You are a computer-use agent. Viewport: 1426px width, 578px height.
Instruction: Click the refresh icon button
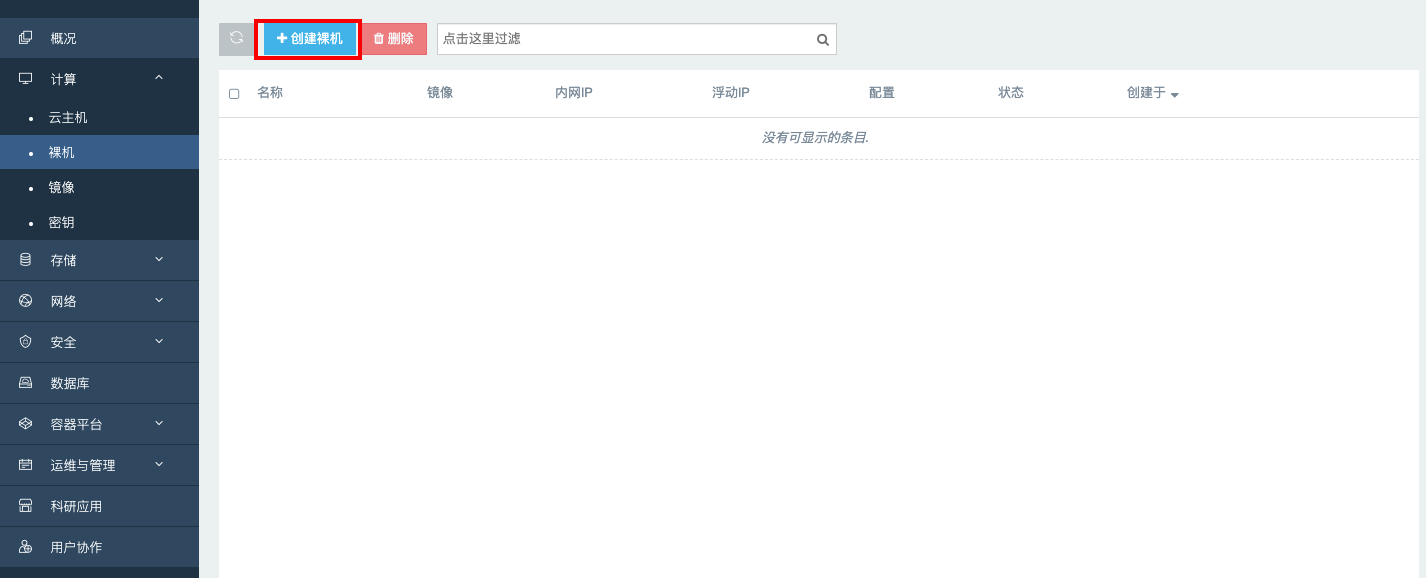[236, 38]
